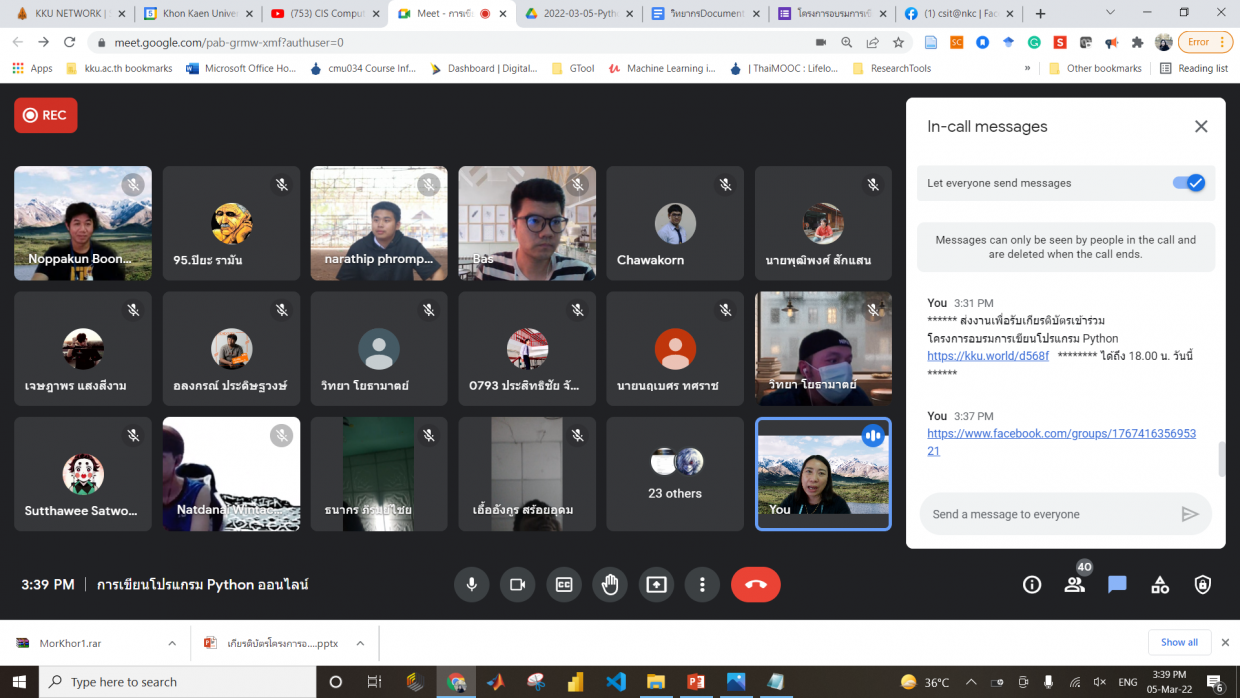Turn on closed captions
This screenshot has width=1240, height=698.
tap(564, 585)
